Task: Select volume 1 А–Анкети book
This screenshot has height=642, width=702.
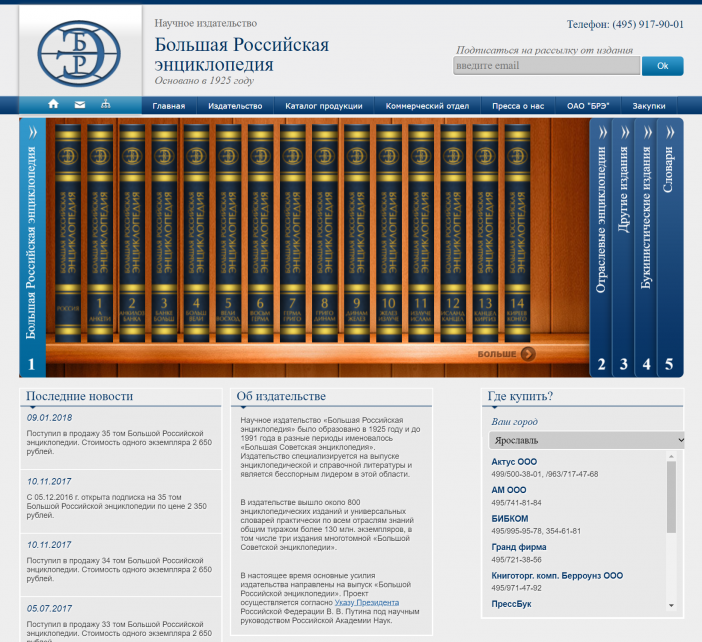Action: pyautogui.click(x=100, y=233)
